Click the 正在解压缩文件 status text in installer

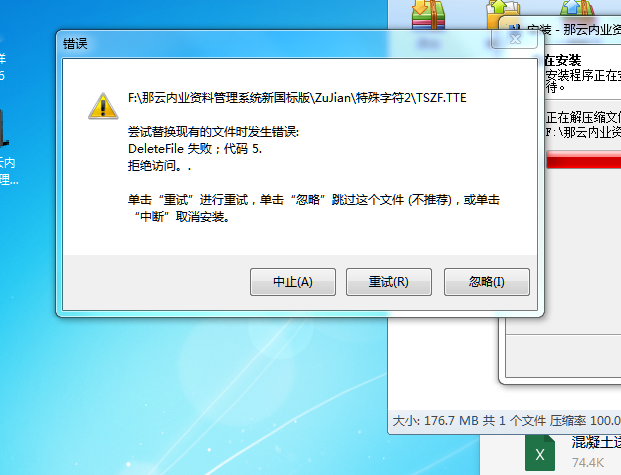pos(583,118)
